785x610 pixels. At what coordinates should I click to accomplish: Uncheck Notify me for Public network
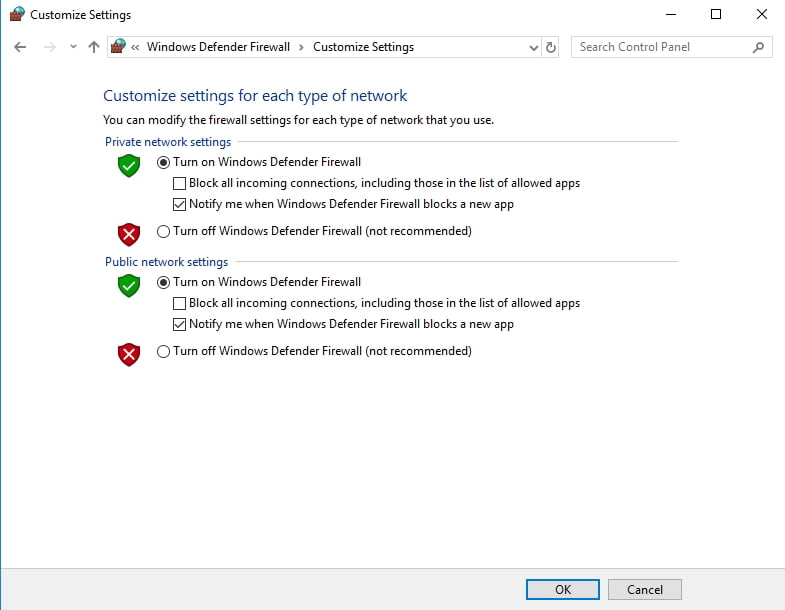coord(179,325)
